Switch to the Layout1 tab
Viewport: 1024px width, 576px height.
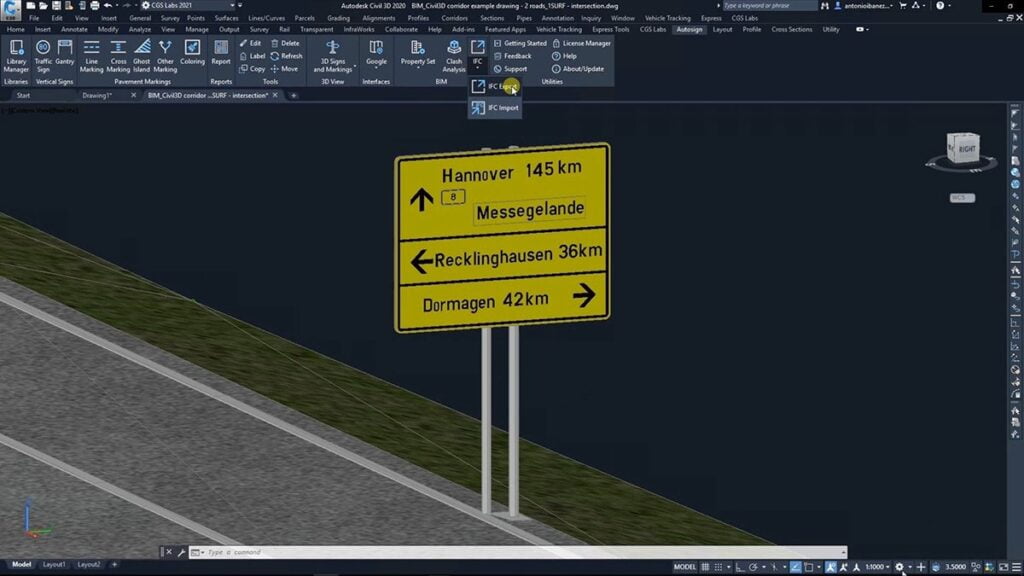tap(54, 565)
